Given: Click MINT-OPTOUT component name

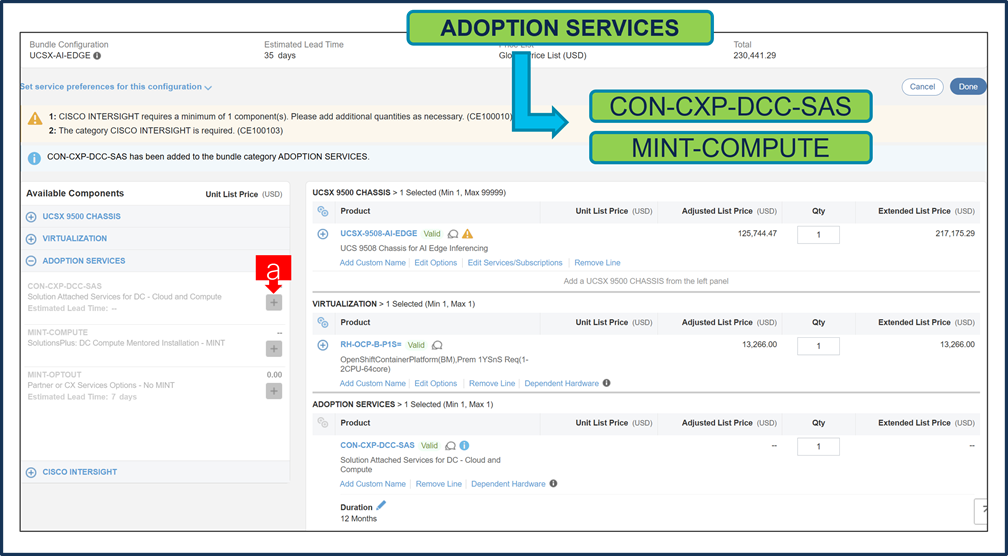Looking at the screenshot, I should pos(55,374).
